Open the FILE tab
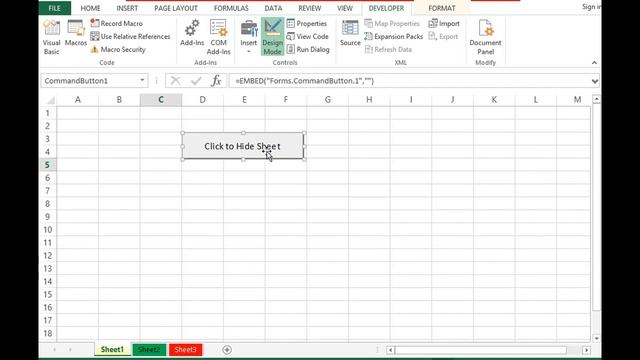 (54, 8)
